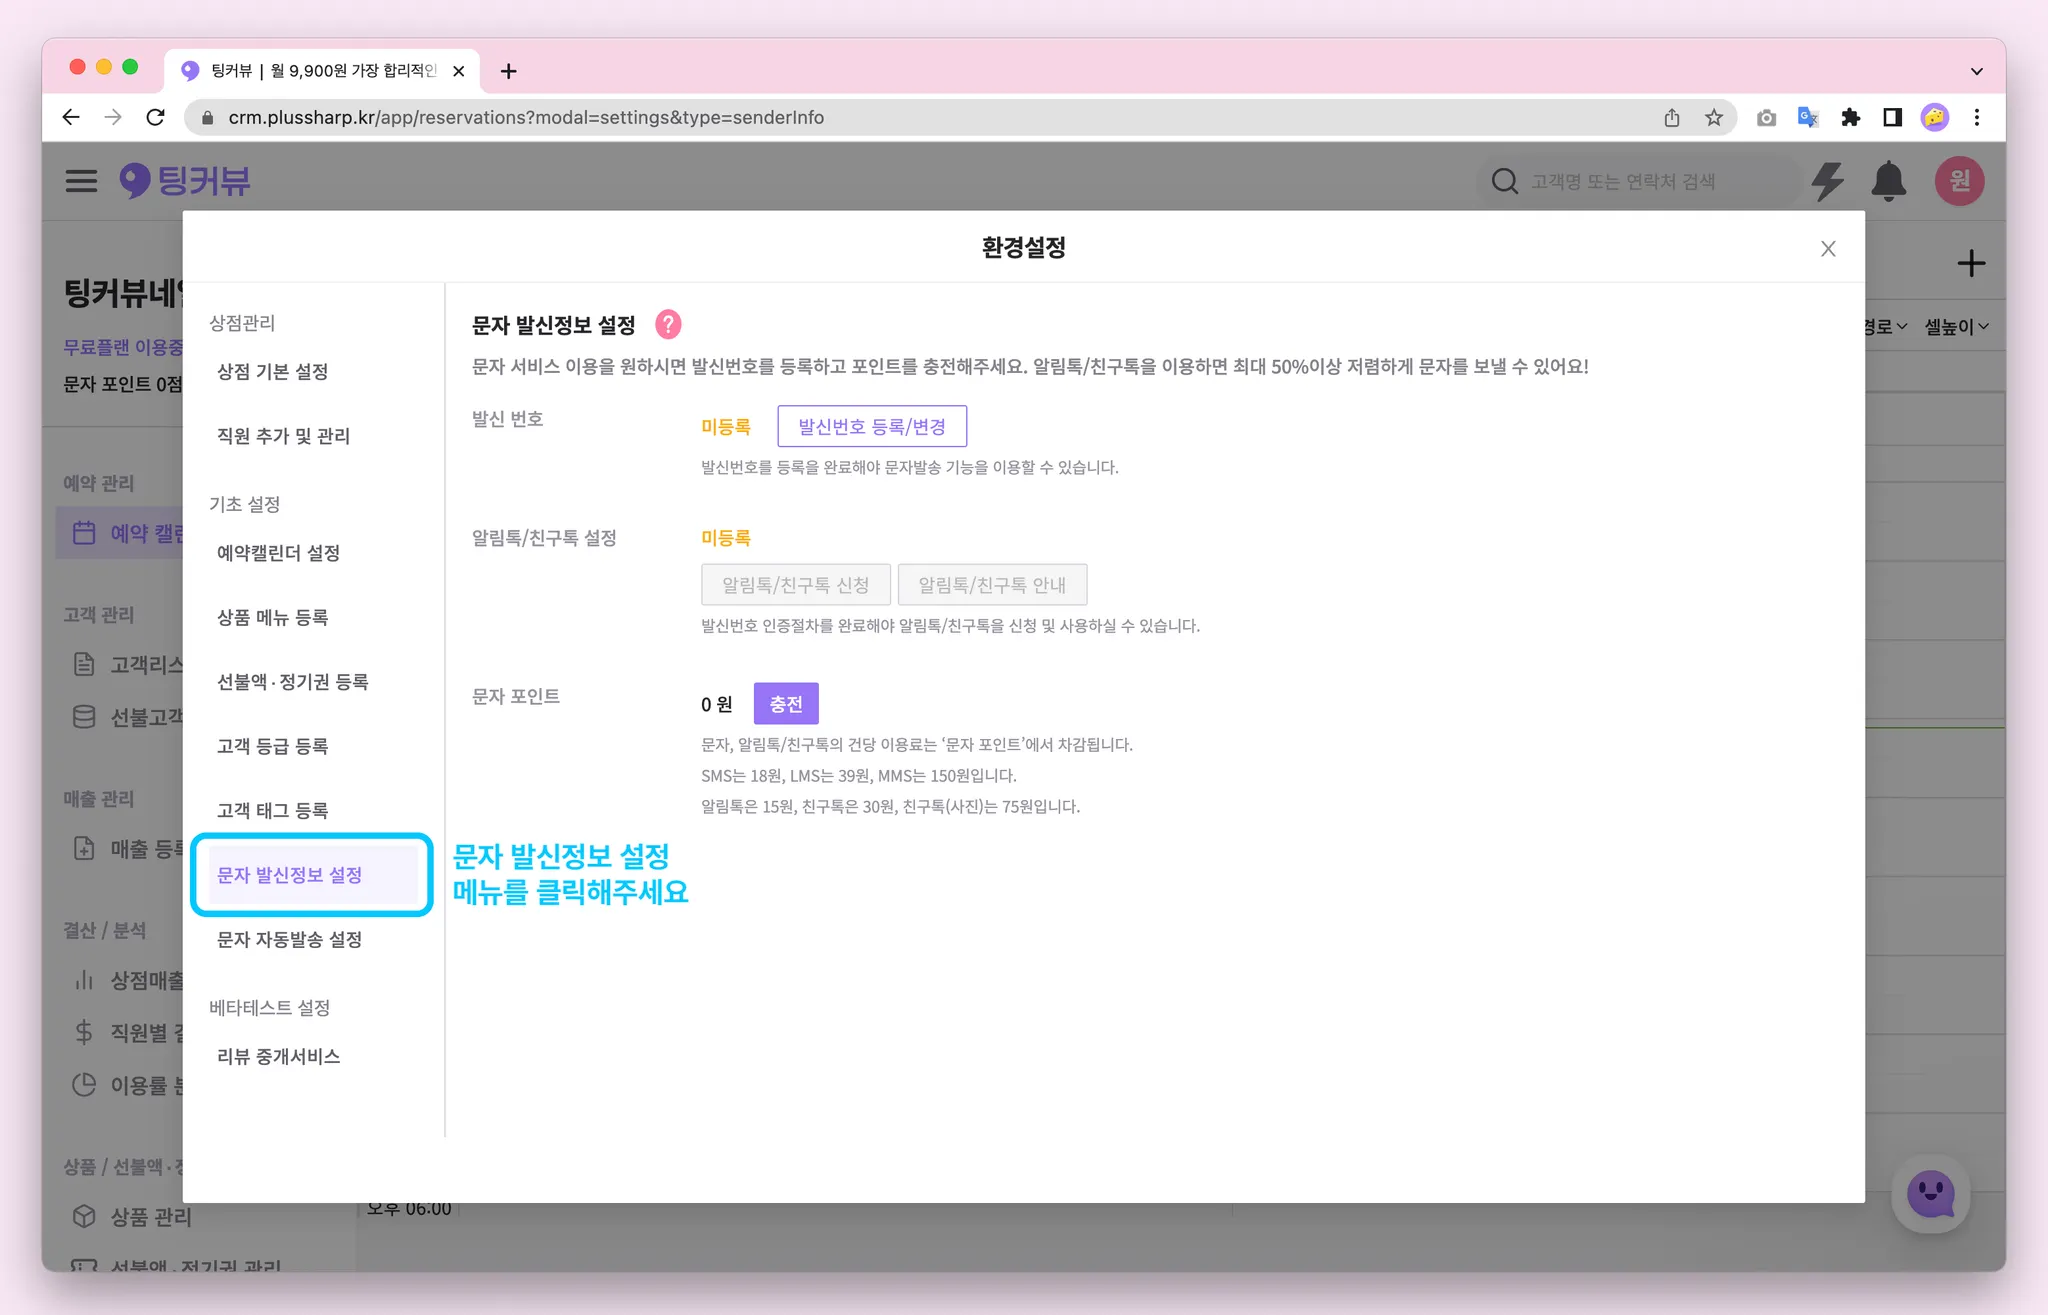The height and width of the screenshot is (1315, 2048).
Task: Open 상점 기본 설정 menu item
Action: (272, 371)
